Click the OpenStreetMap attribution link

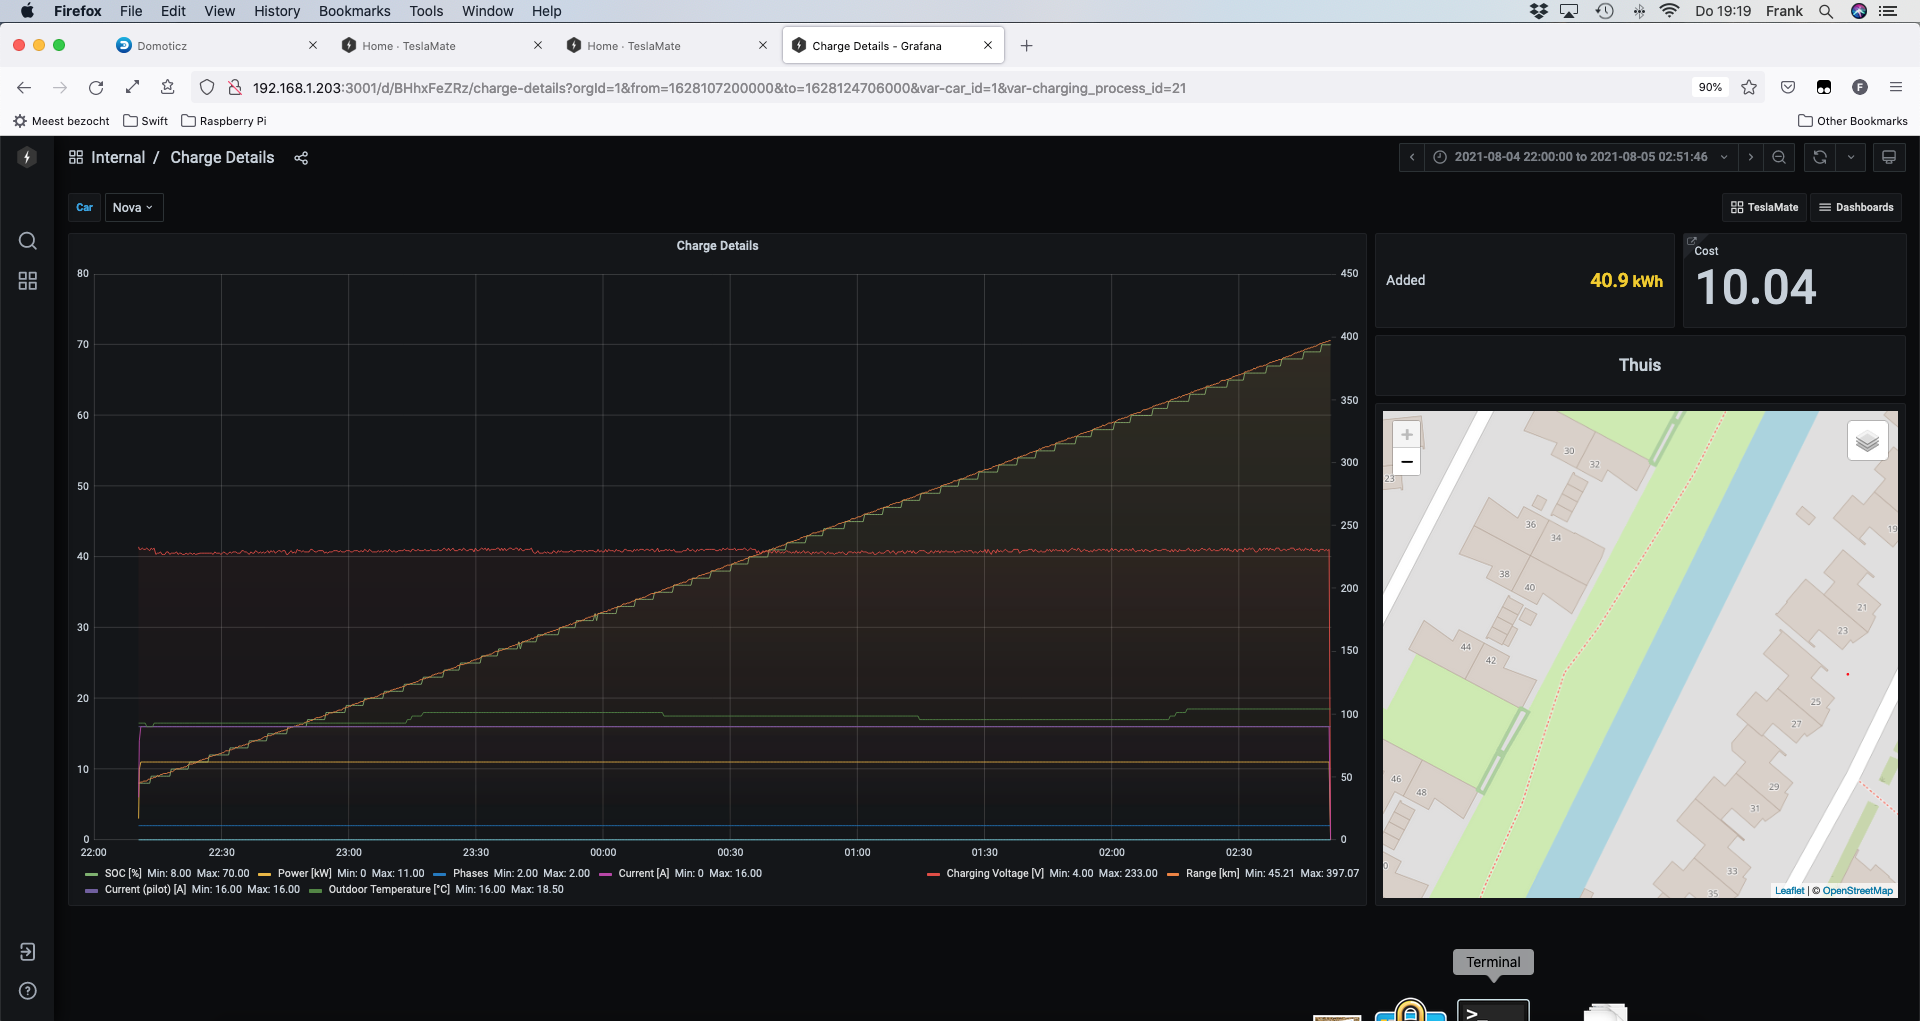pos(1856,890)
